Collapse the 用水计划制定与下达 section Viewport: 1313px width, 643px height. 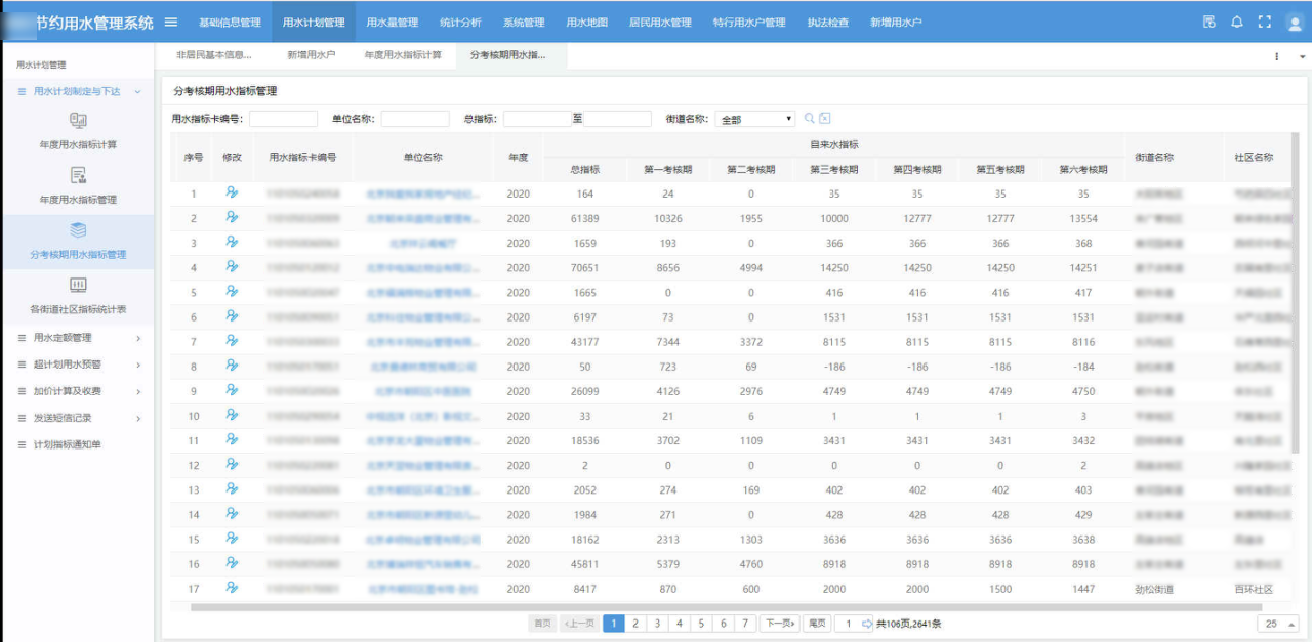pos(78,91)
